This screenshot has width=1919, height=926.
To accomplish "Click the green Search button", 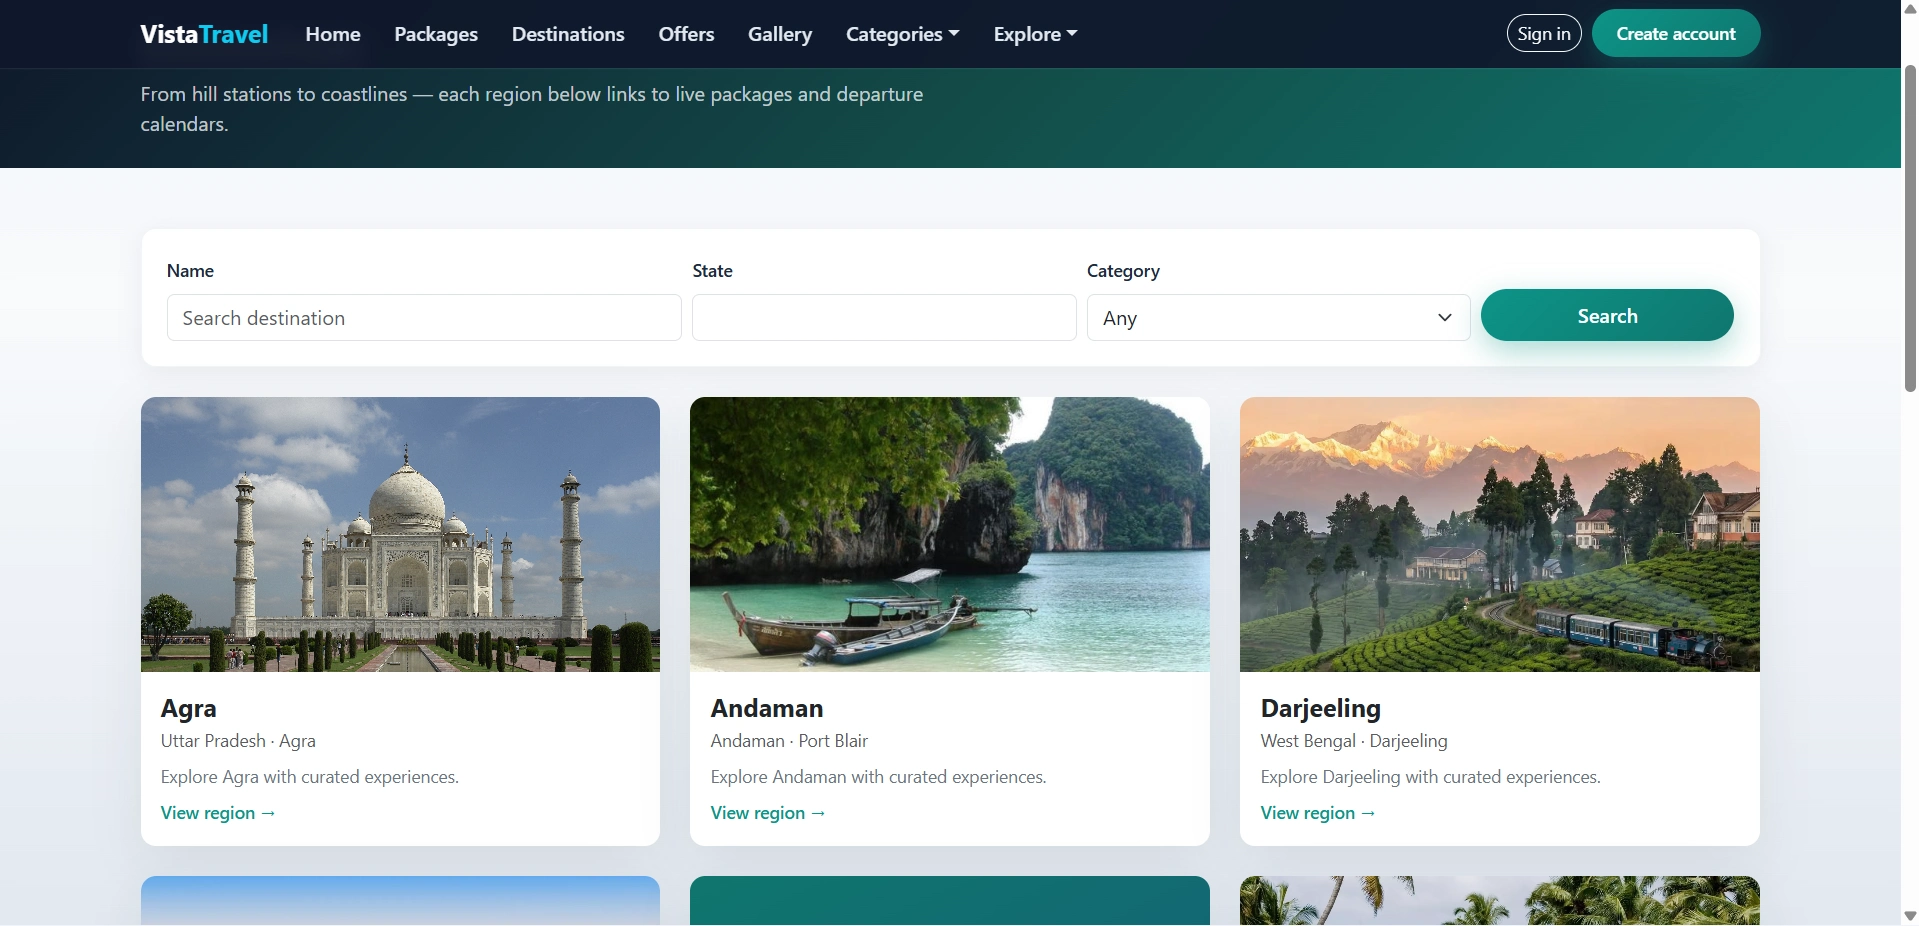I will 1607,315.
